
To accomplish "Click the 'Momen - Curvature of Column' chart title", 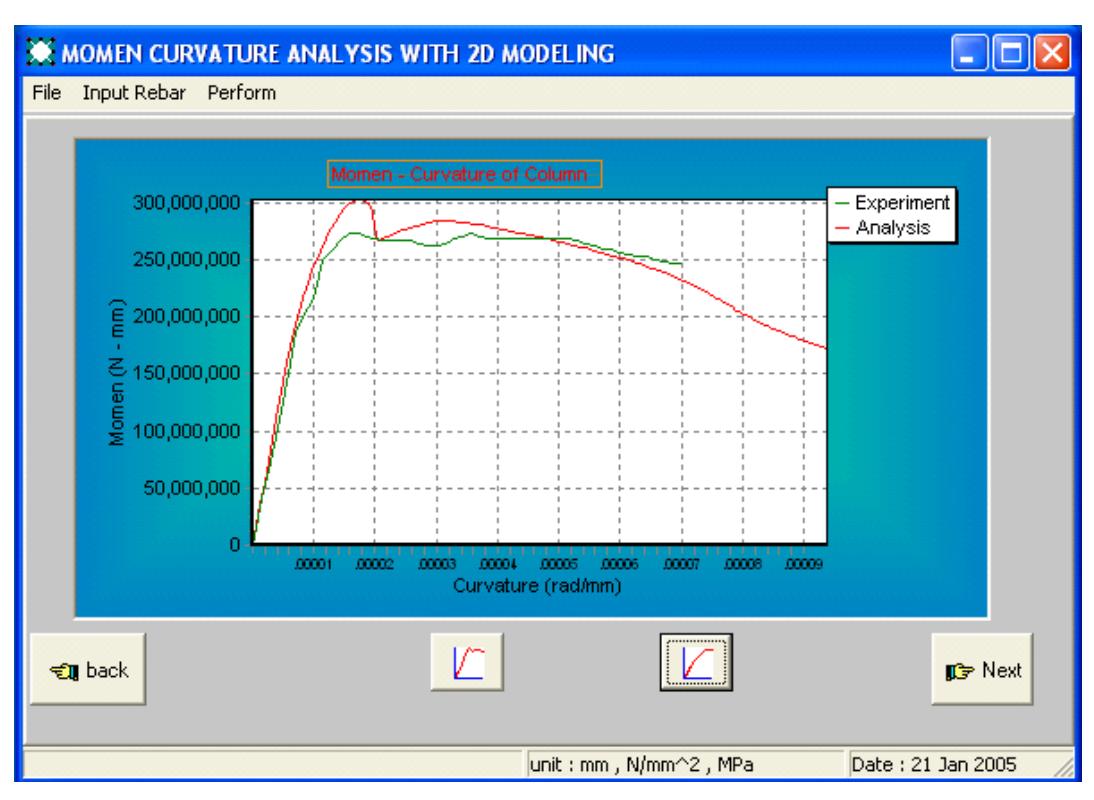I will coord(464,174).
